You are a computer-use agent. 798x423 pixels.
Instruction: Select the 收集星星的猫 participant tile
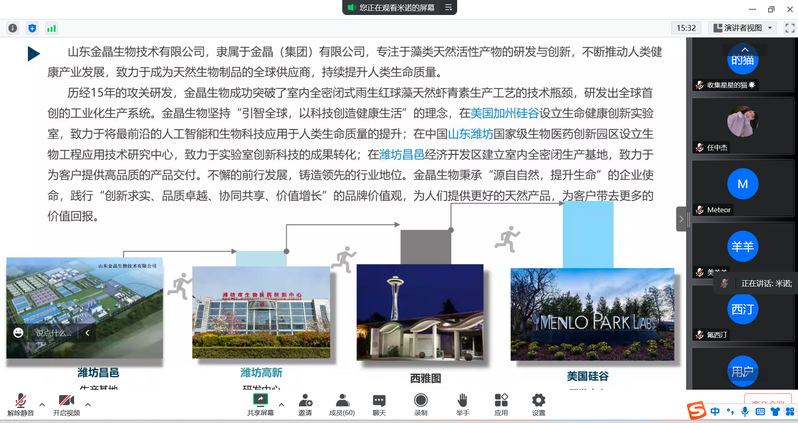743,65
